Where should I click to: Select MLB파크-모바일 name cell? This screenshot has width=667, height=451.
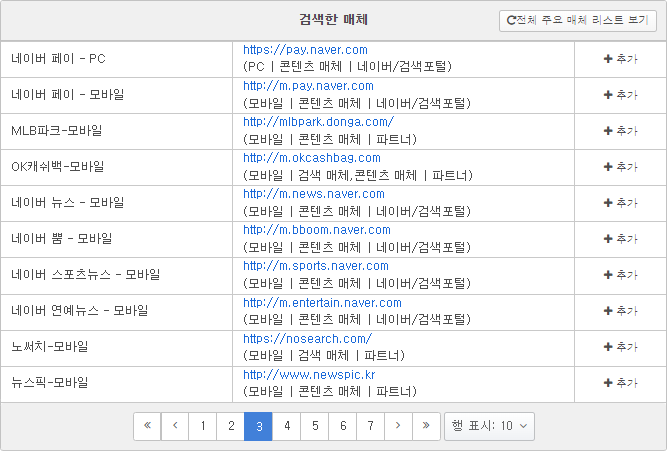point(117,131)
